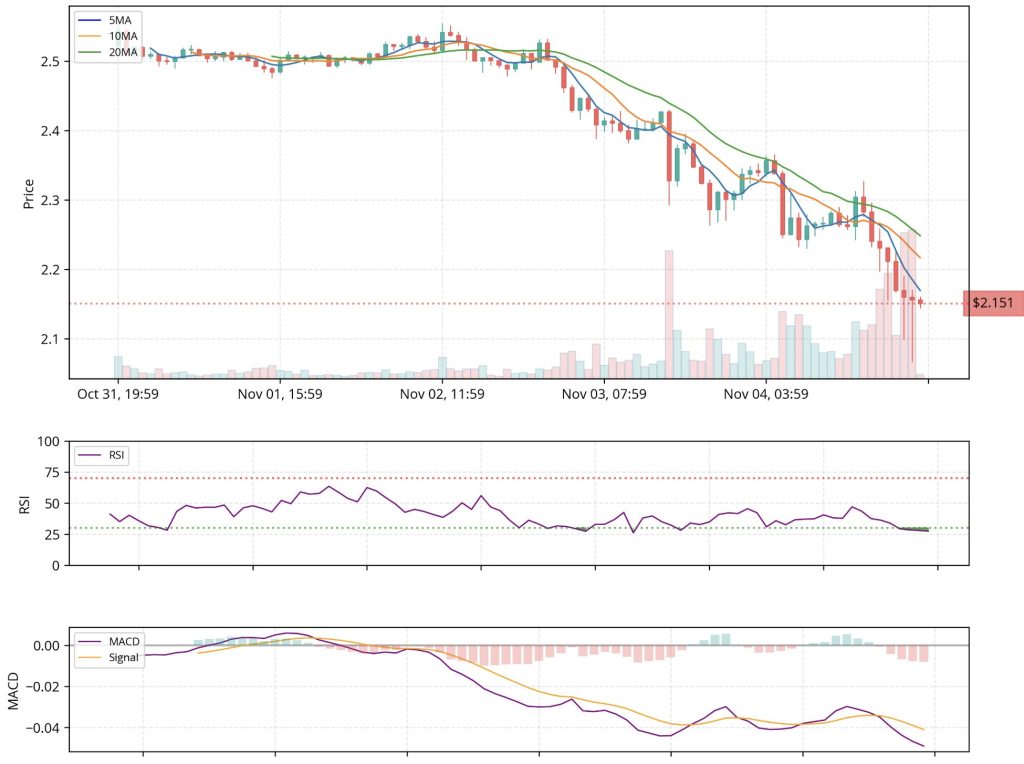Click the 2.5 price axis label
Image resolution: width=1024 pixels, height=764 pixels.
(50, 61)
